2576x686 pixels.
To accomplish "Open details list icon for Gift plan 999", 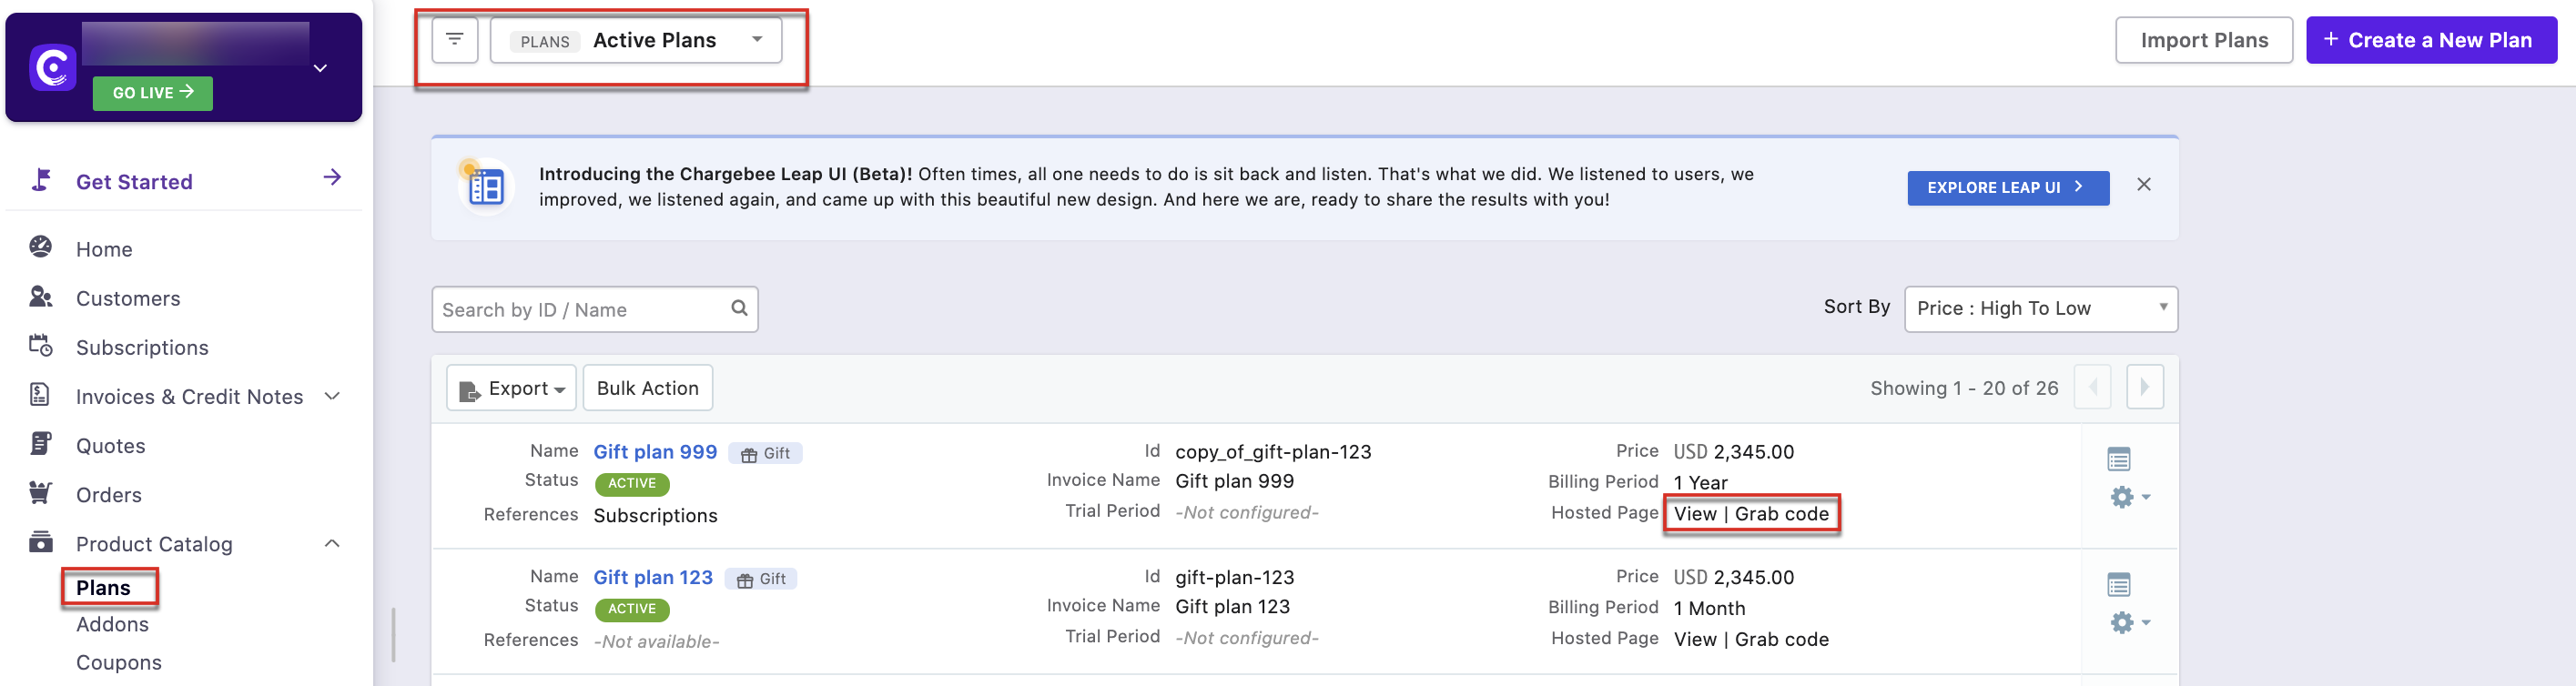I will click(2118, 459).
